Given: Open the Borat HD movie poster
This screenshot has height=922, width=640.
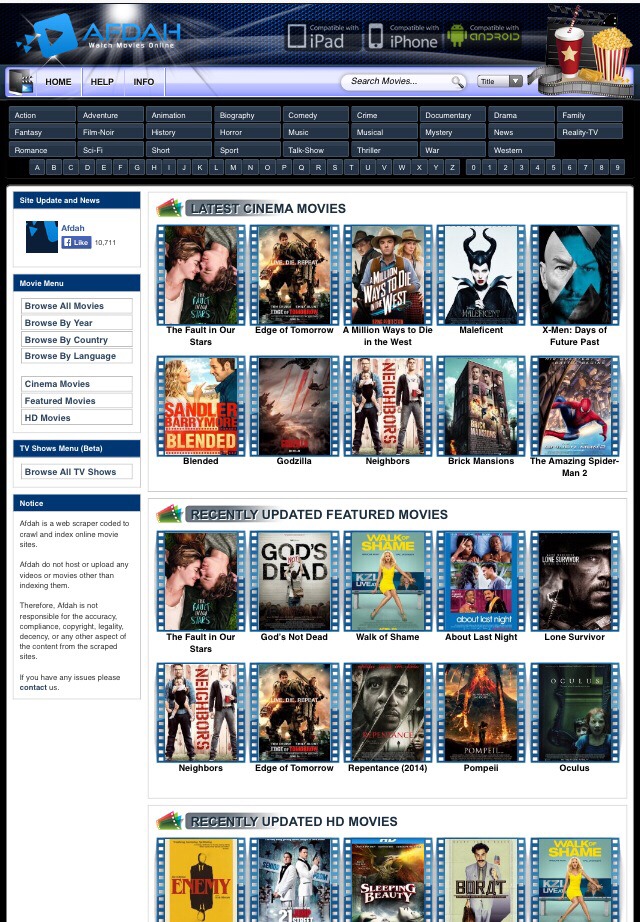Looking at the screenshot, I should (x=481, y=880).
